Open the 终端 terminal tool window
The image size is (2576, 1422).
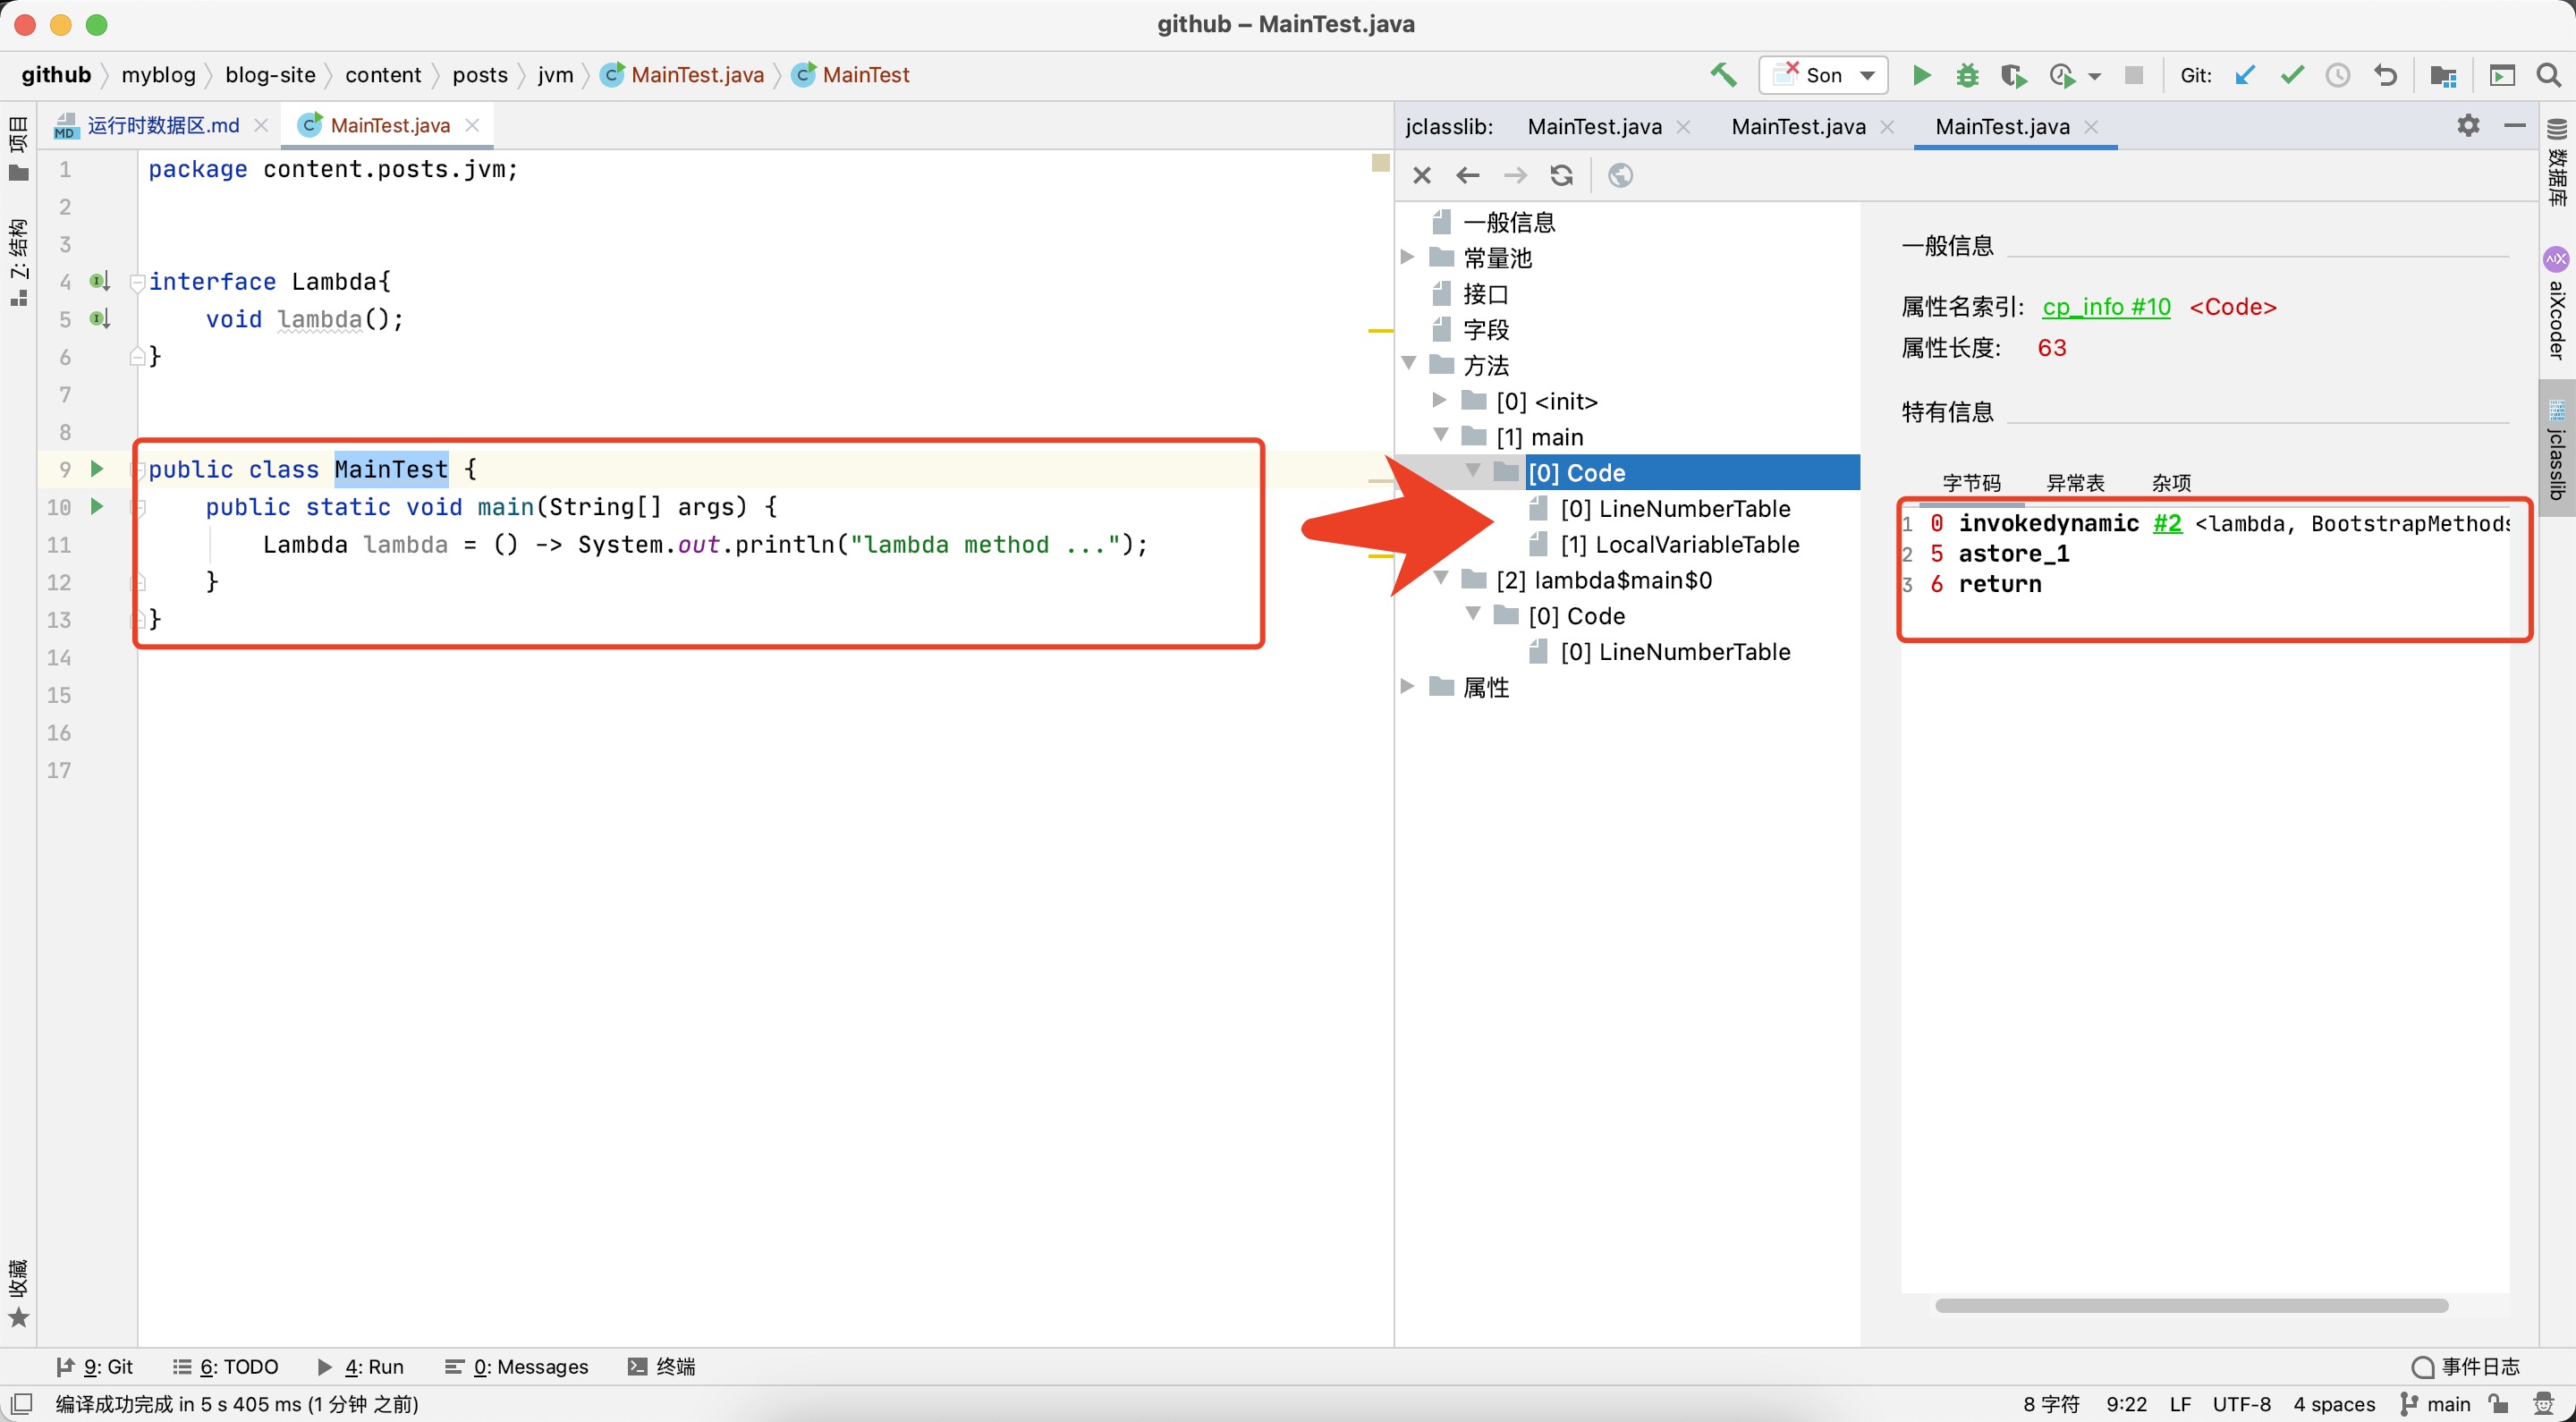click(661, 1367)
